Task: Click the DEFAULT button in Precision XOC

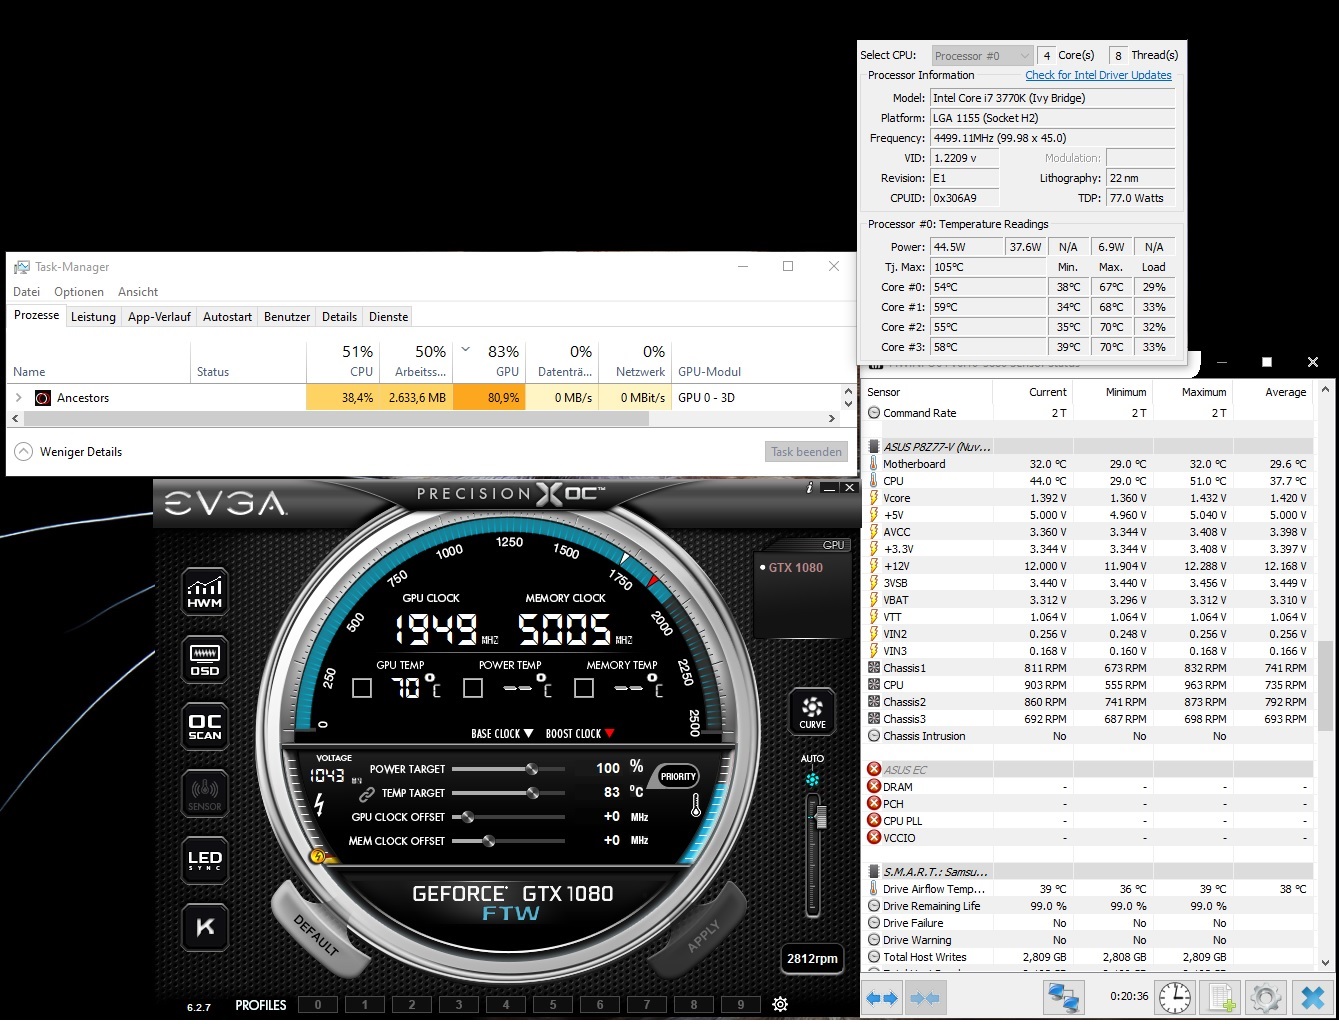Action: [317, 934]
